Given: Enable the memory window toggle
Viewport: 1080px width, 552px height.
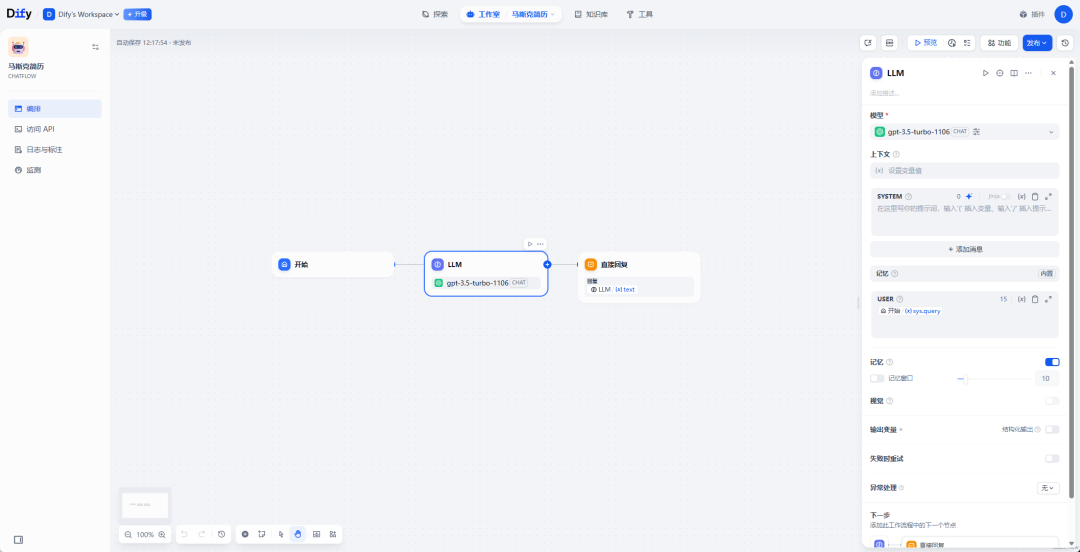Looking at the screenshot, I should tap(877, 379).
